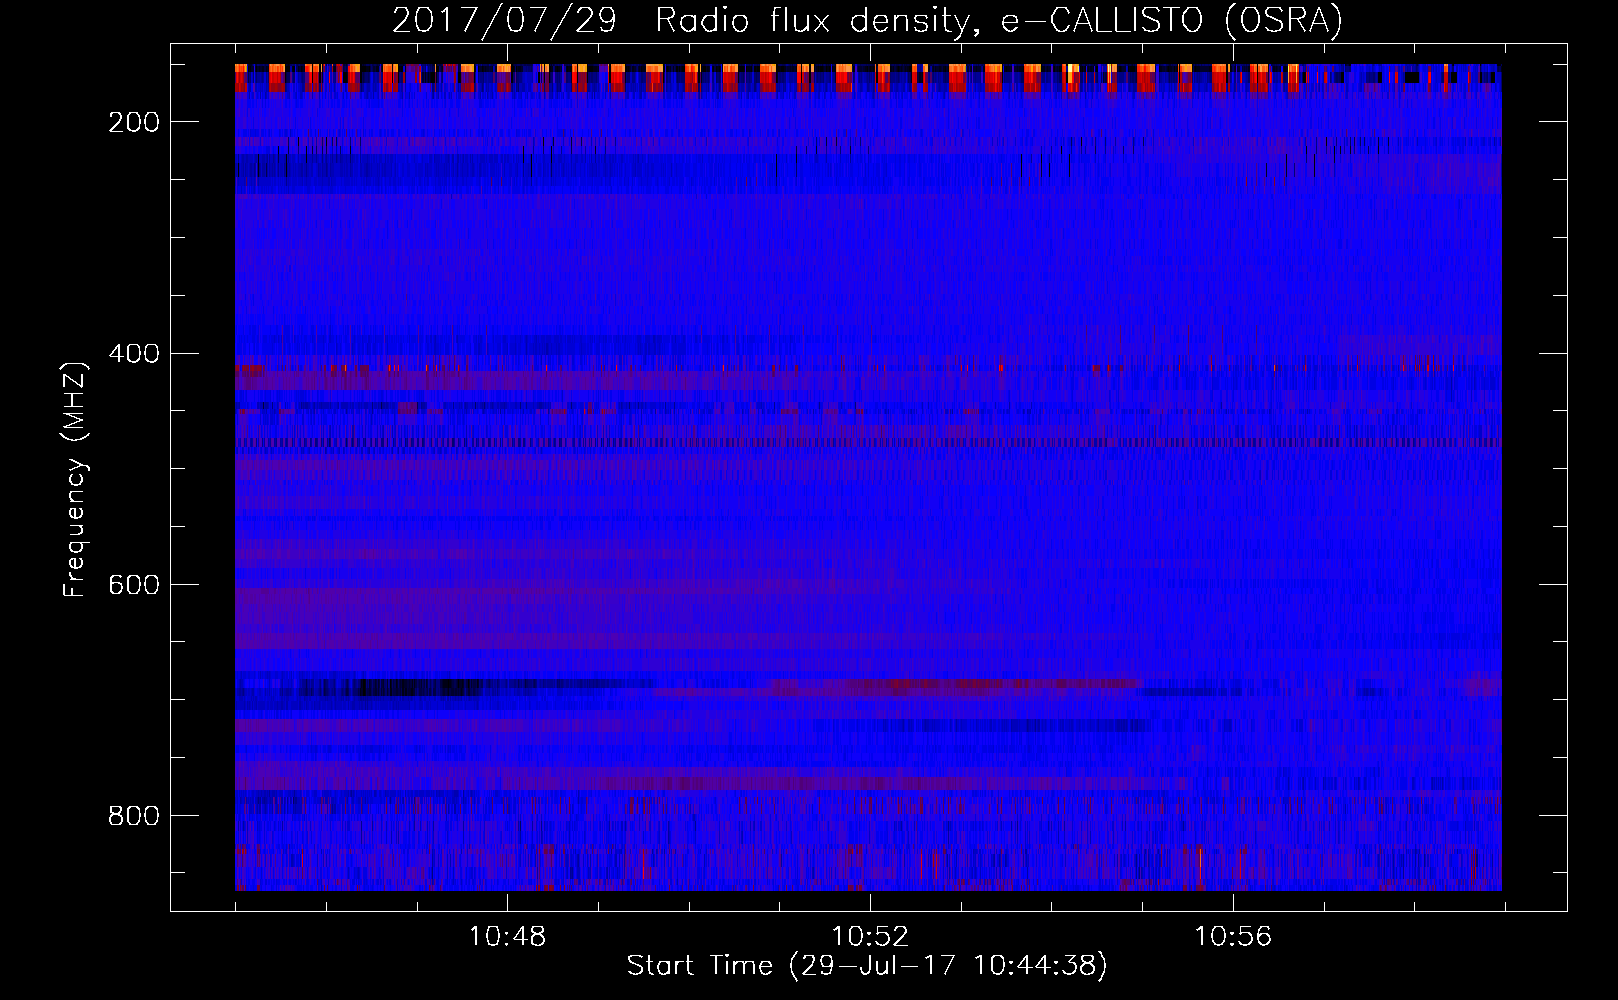Click the 600 frequency tick label
The image size is (1618, 1000).
pos(134,585)
